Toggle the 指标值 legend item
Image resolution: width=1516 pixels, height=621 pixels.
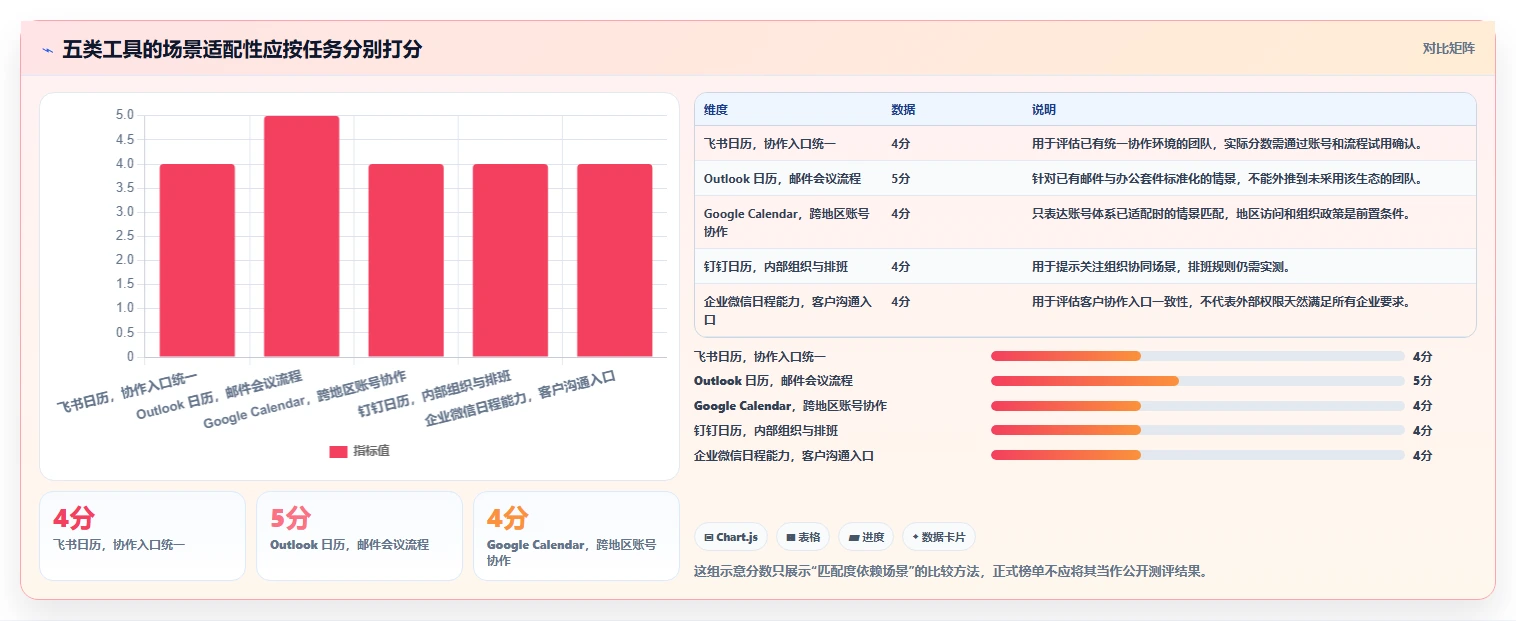point(360,451)
